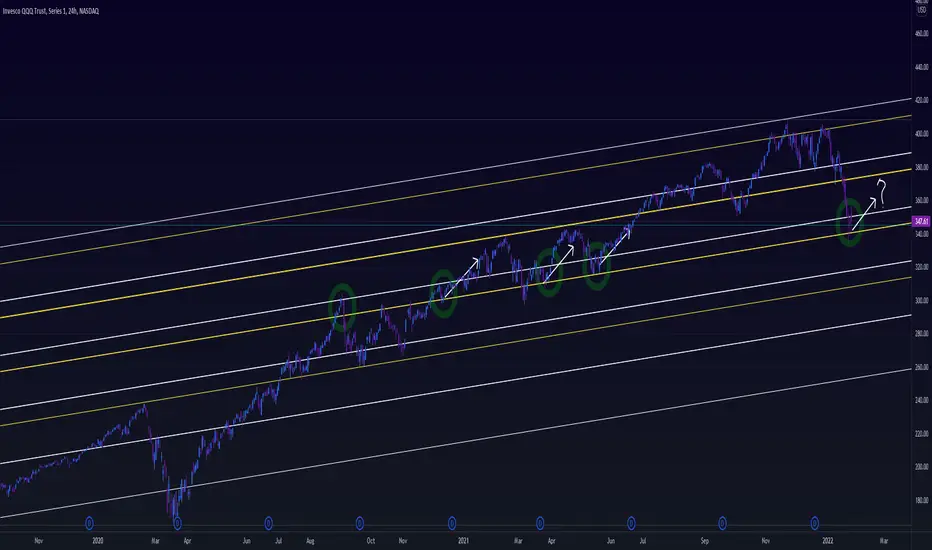Click the Invesco QQQ Trust symbol title
Viewport: 932px width, 550px height.
point(51,11)
